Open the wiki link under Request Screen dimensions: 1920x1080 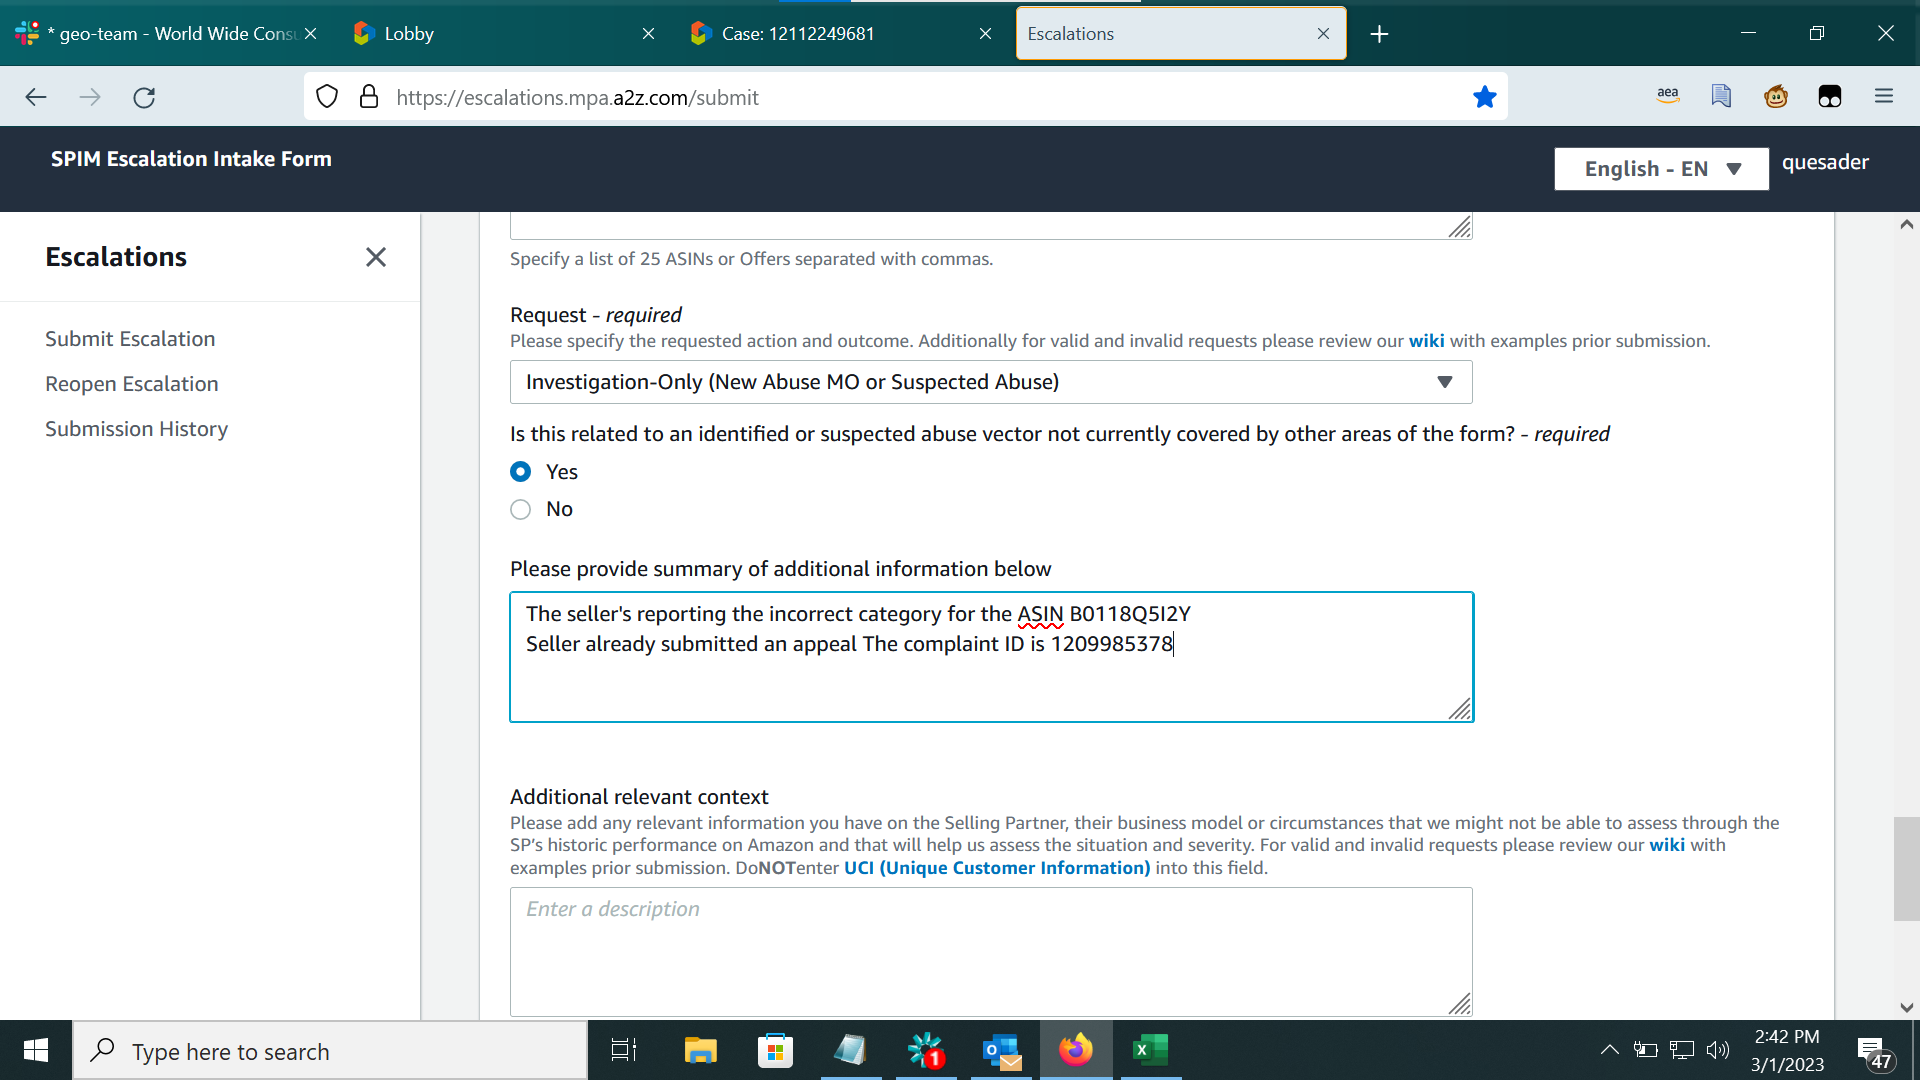(x=1426, y=341)
